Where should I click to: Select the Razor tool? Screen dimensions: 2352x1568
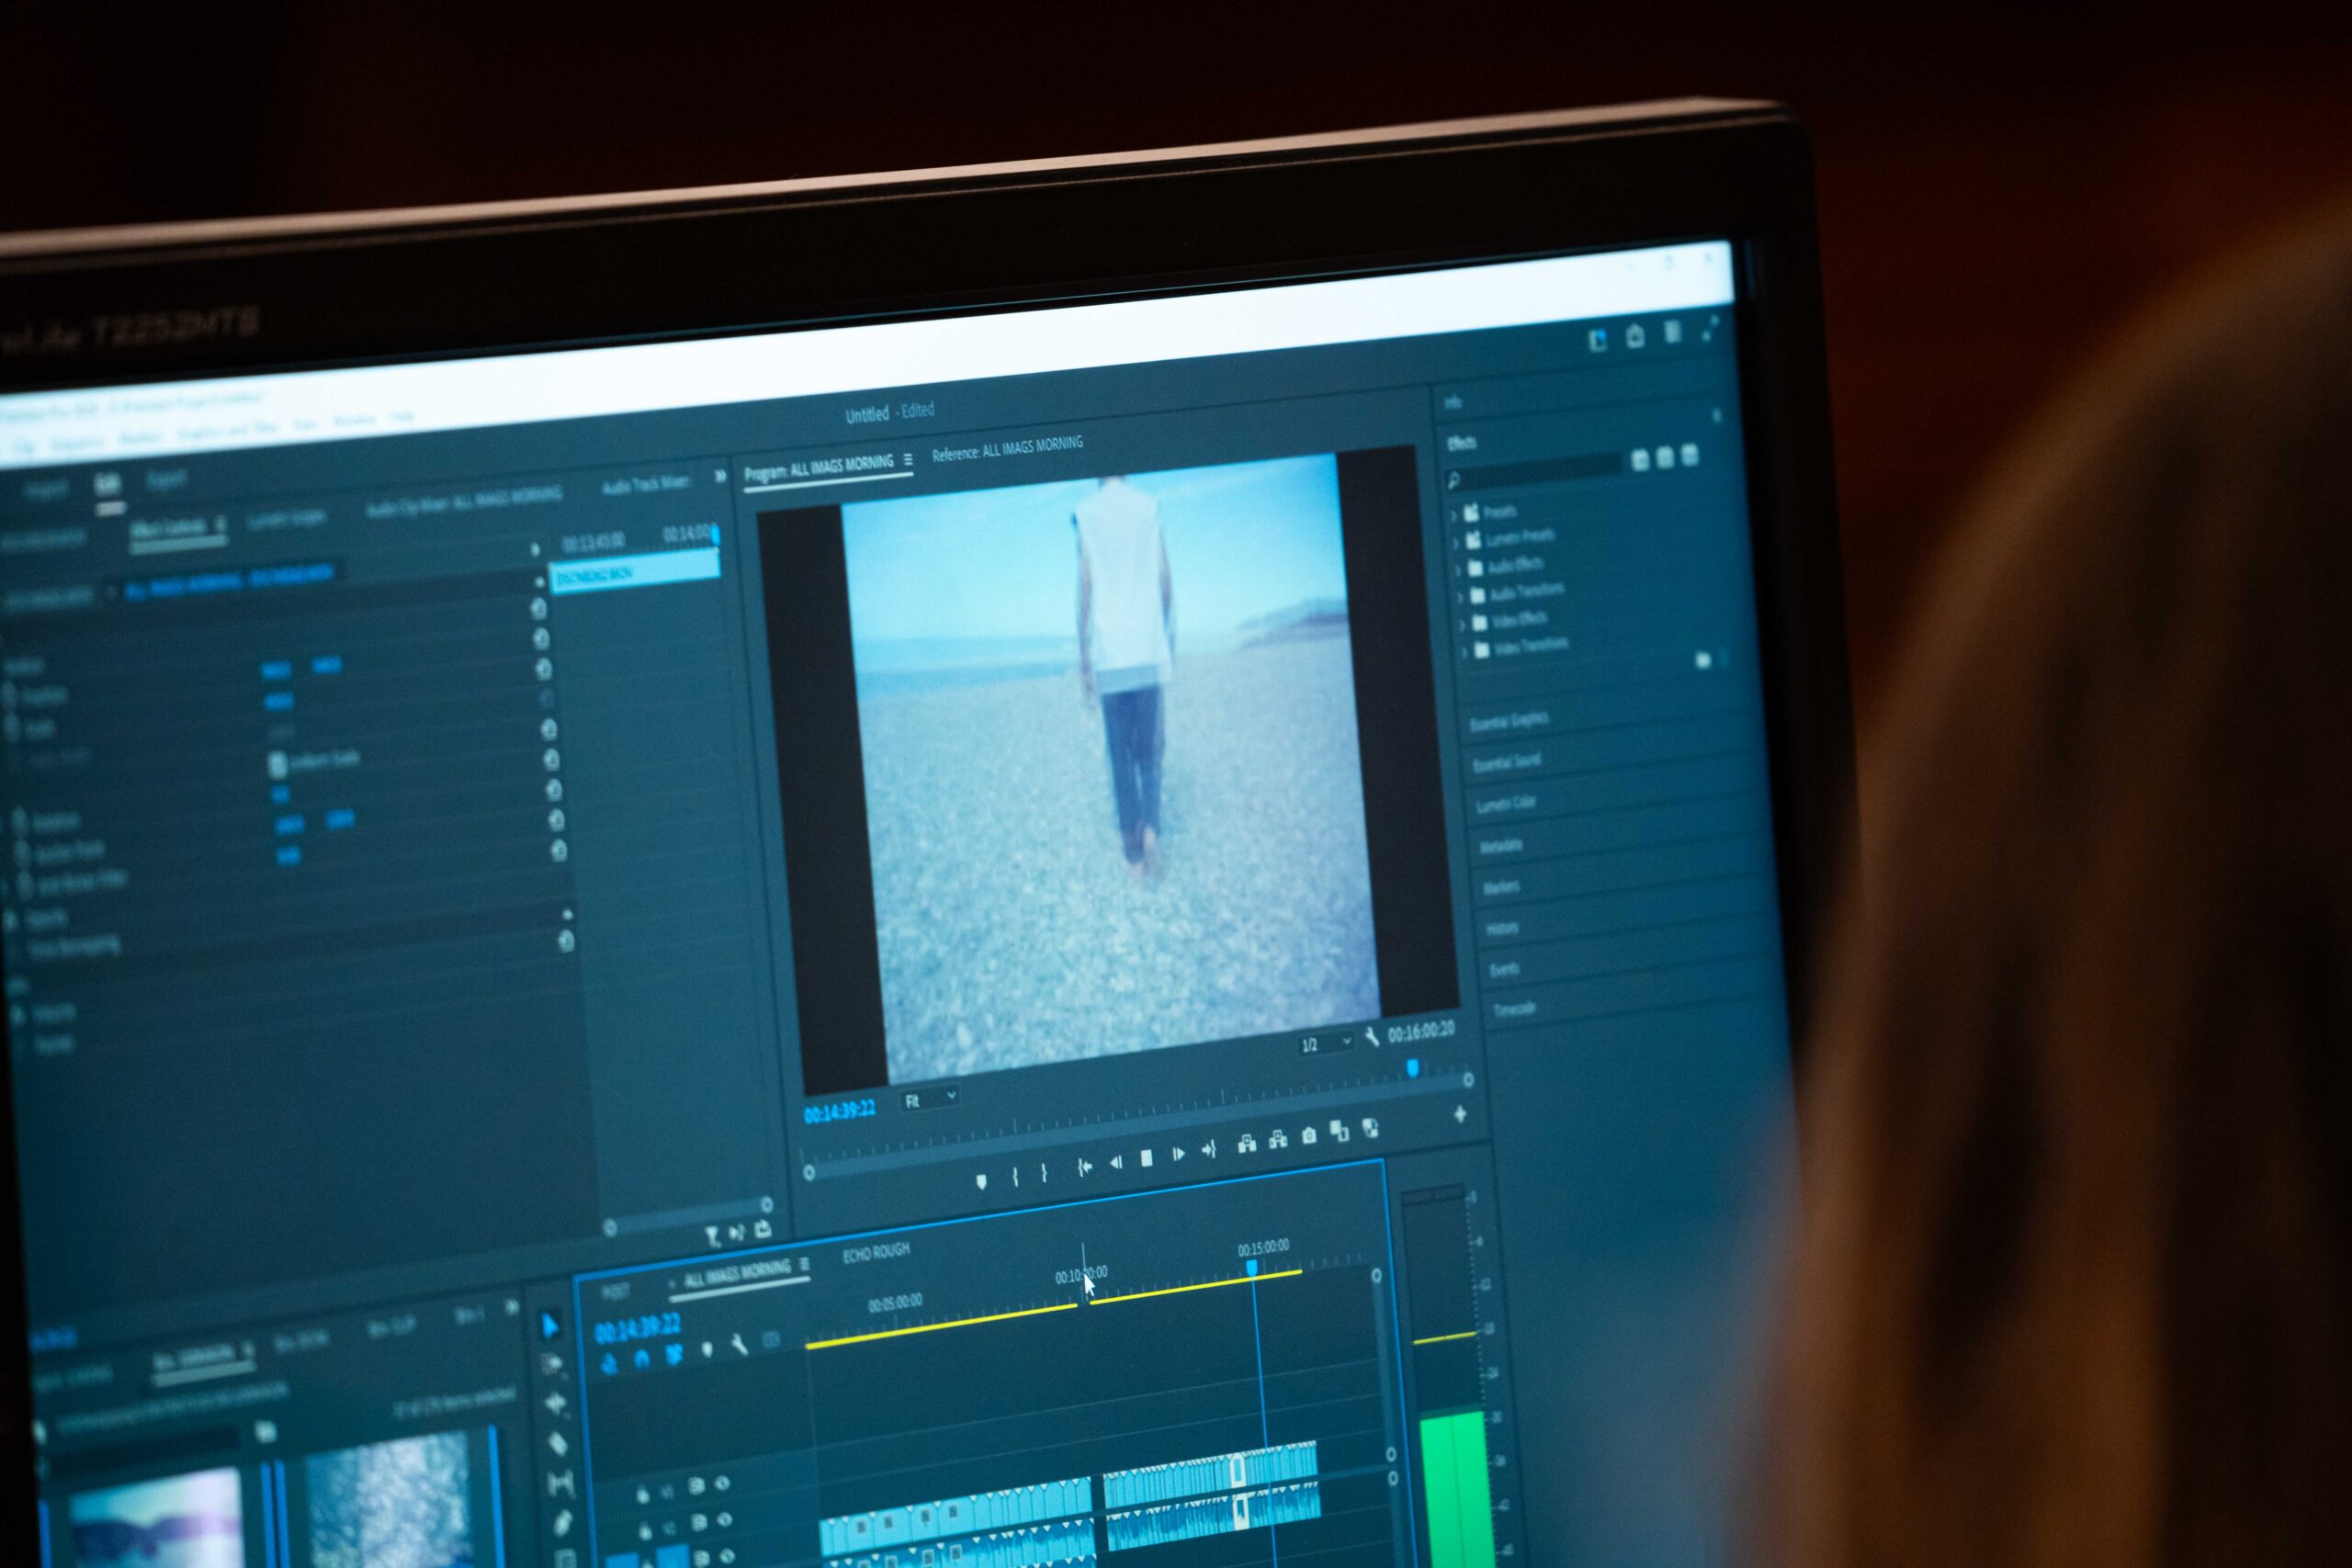(x=558, y=1444)
